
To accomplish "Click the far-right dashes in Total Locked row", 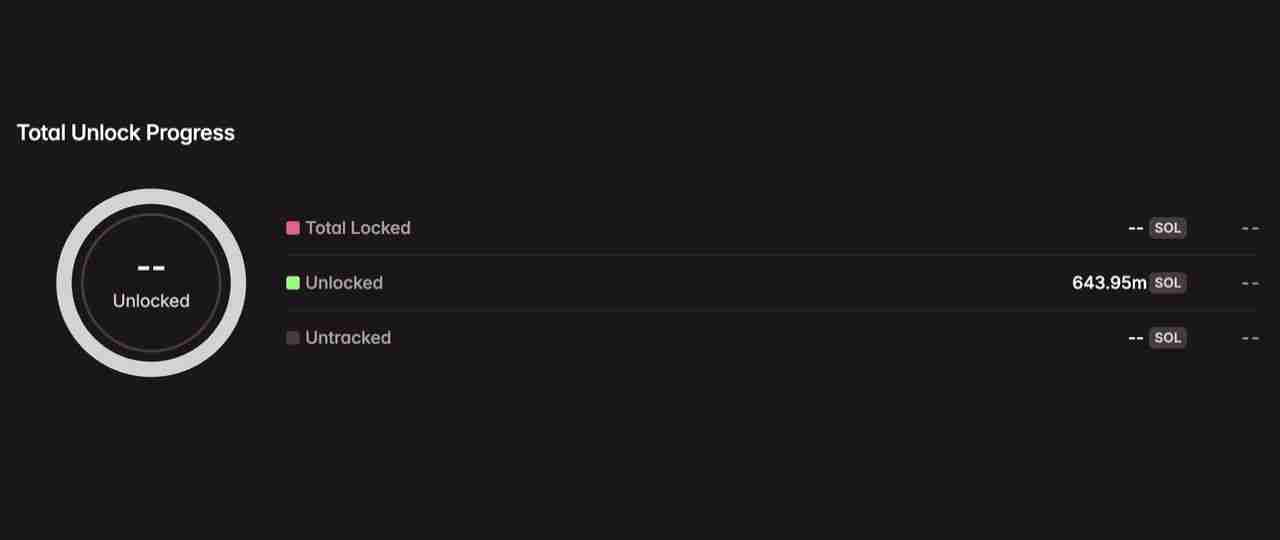I will pyautogui.click(x=1249, y=228).
